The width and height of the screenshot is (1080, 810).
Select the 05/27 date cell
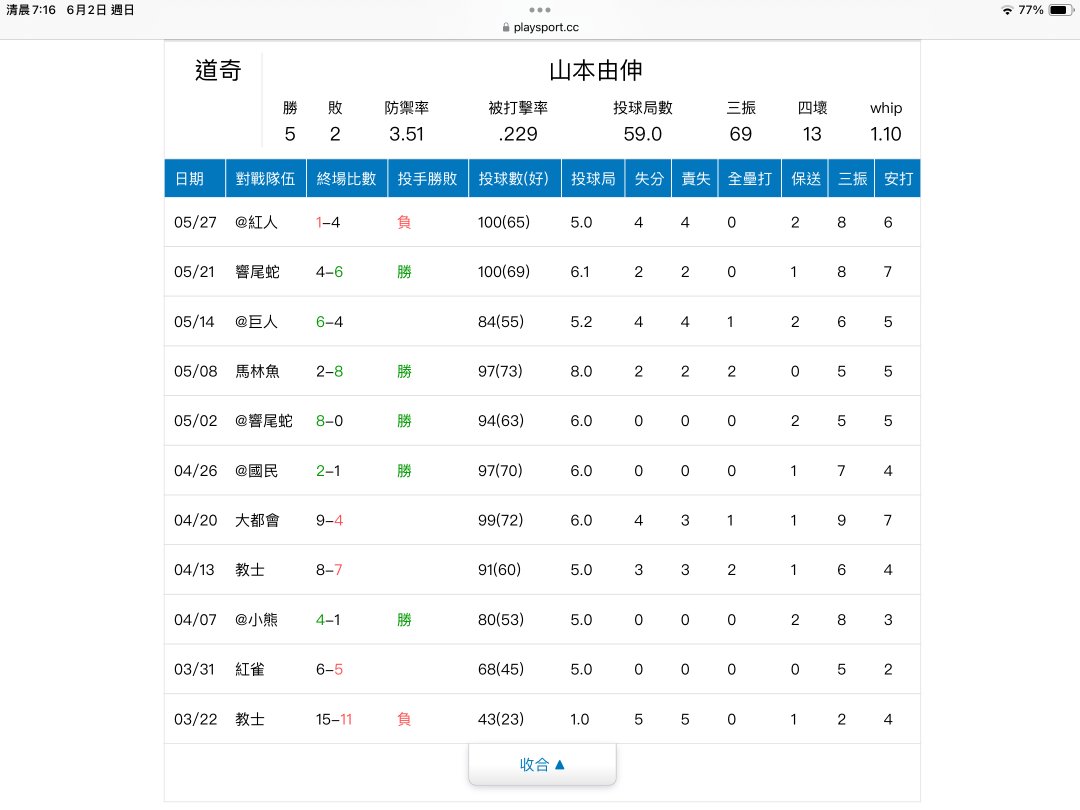pos(195,222)
